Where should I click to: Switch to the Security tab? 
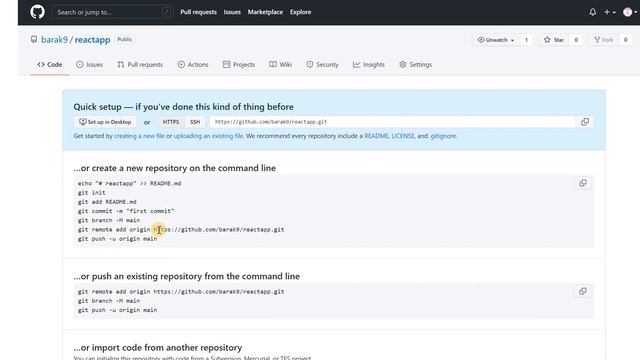click(x=322, y=64)
